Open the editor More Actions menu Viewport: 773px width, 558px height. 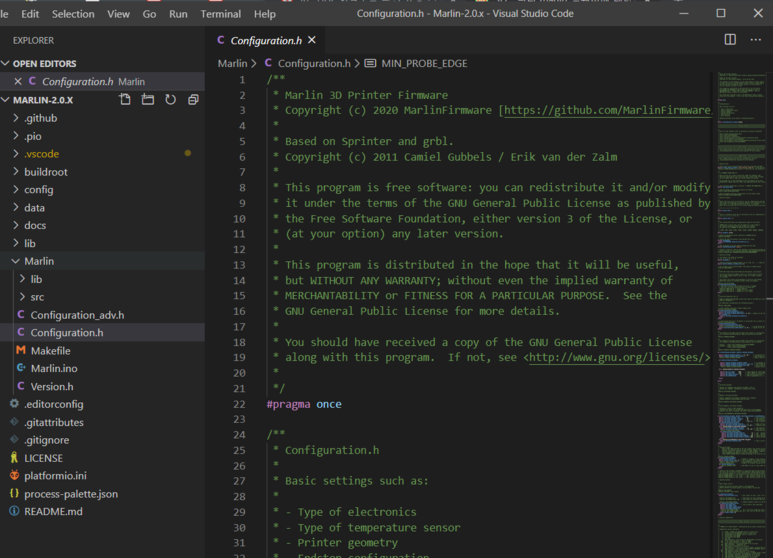pyautogui.click(x=756, y=39)
